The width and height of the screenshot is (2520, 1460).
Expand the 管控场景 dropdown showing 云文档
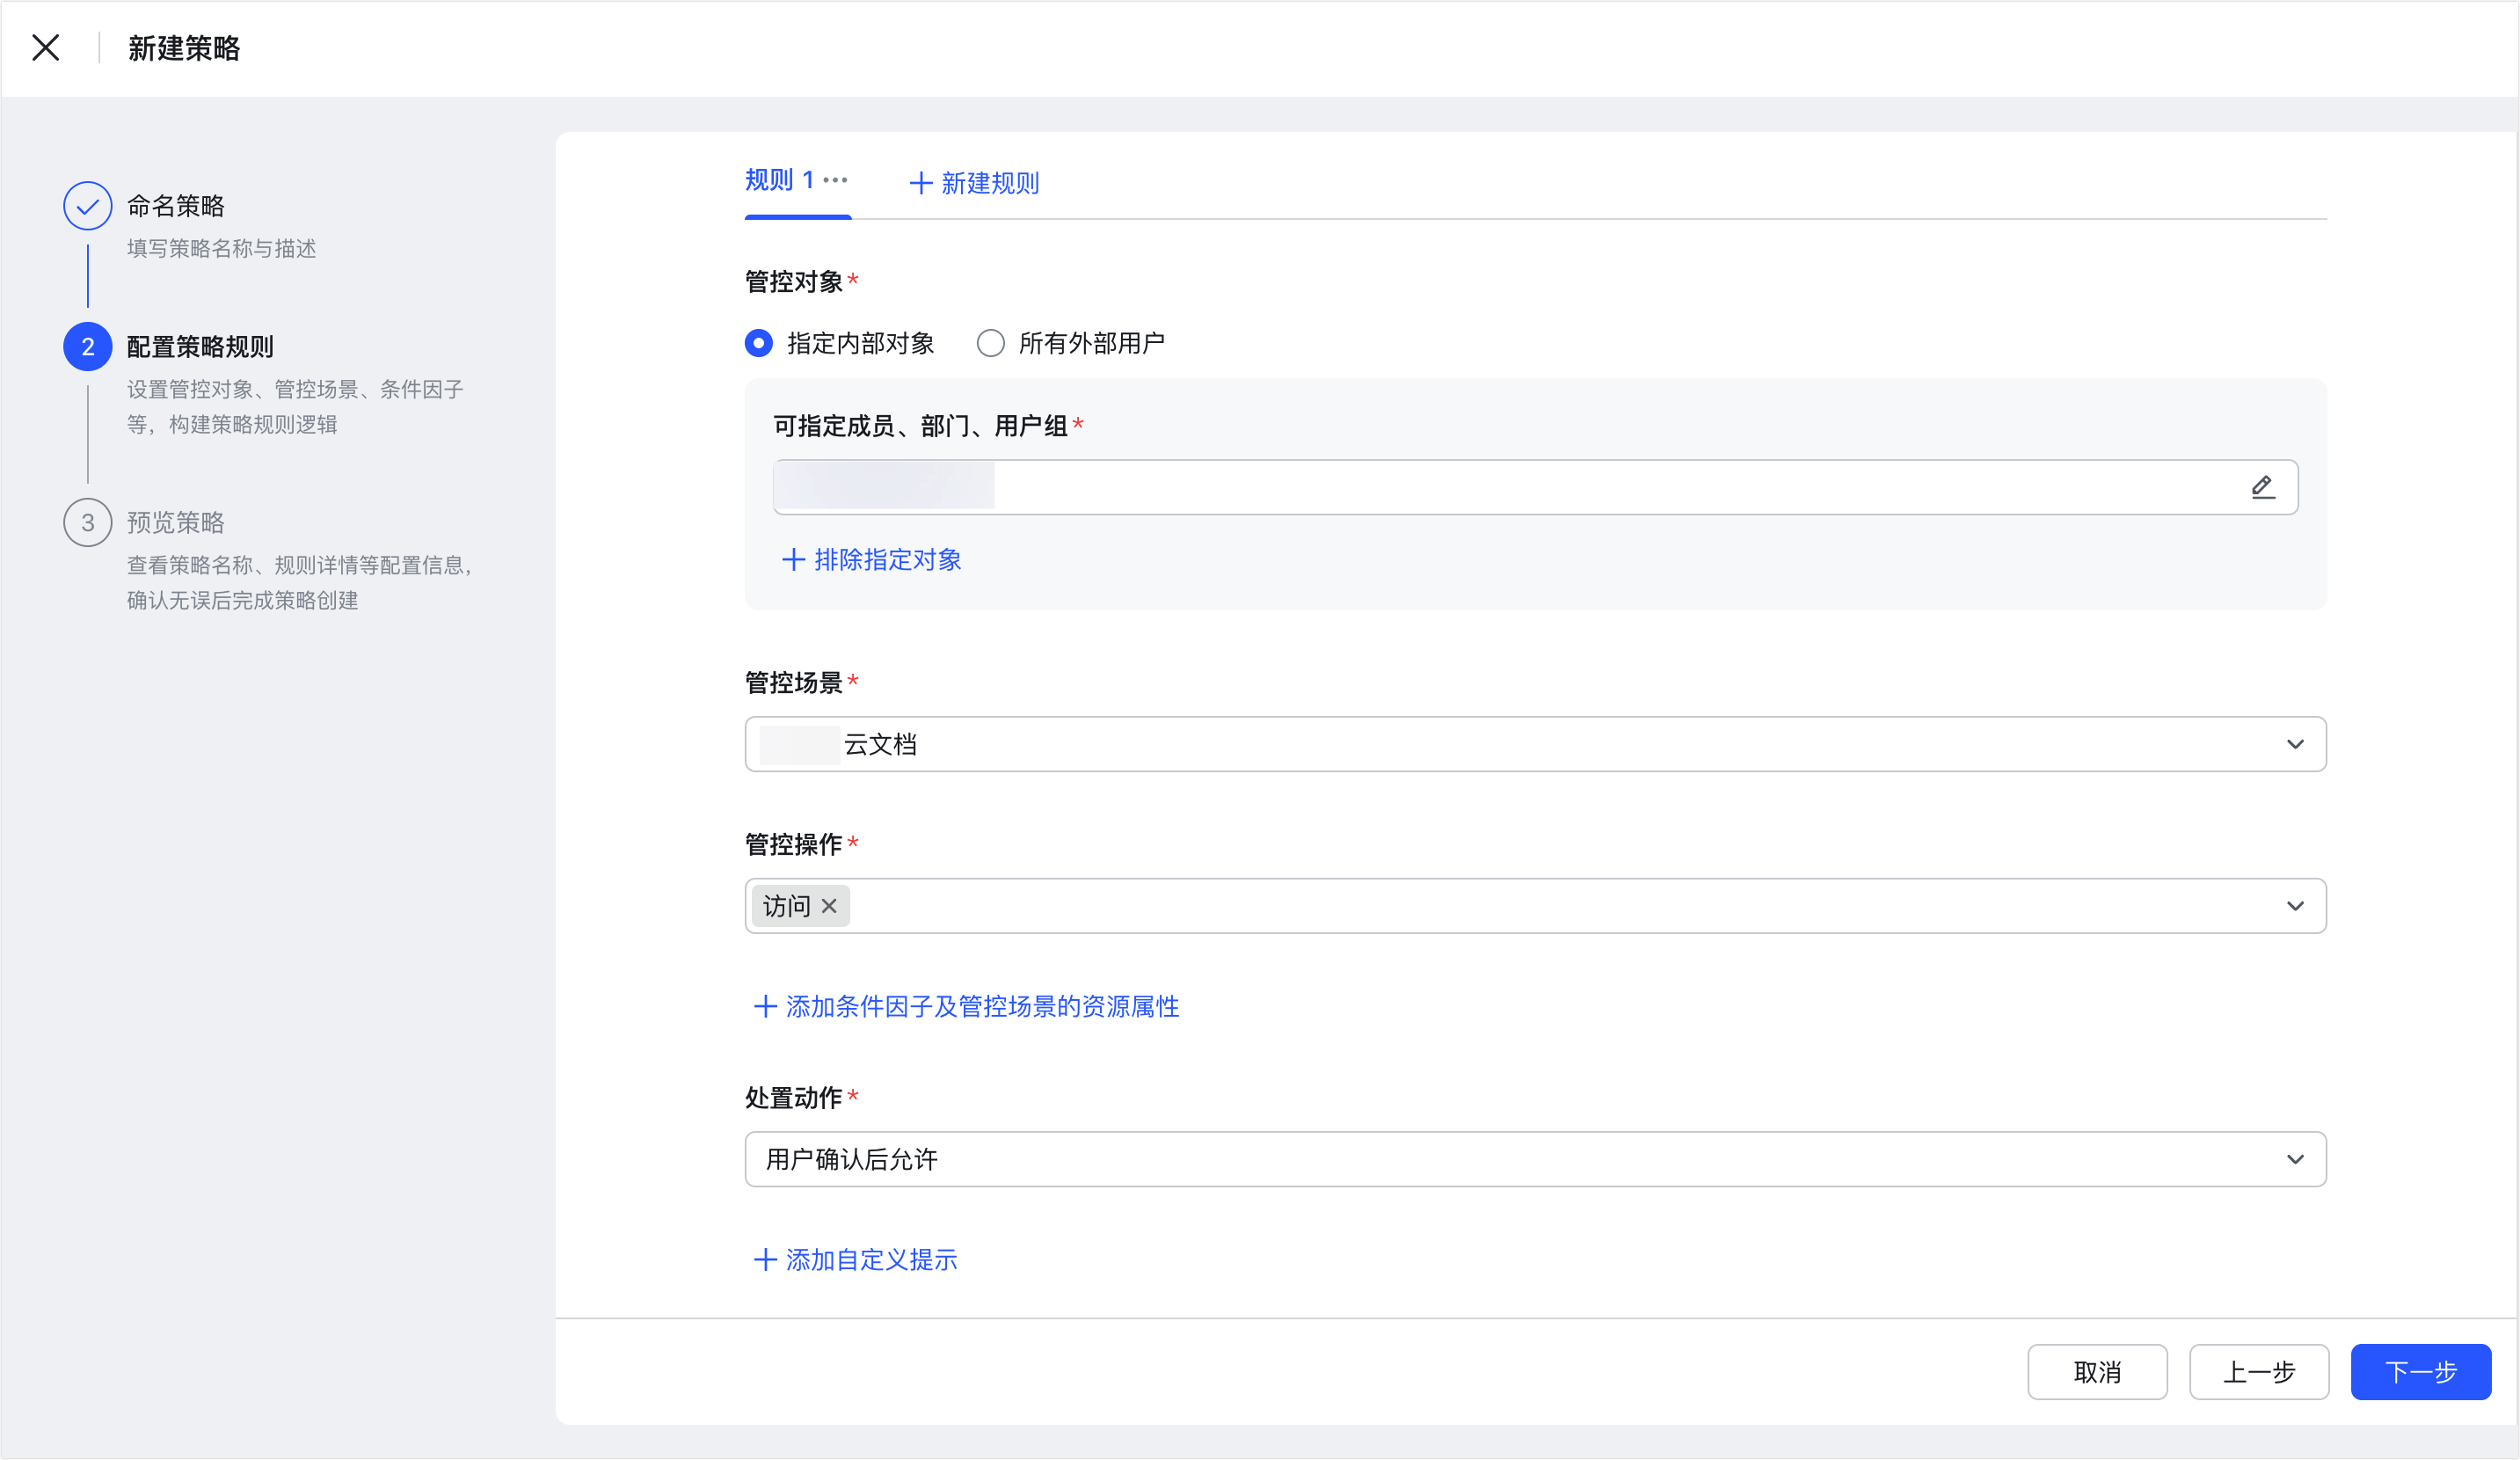(x=1535, y=744)
